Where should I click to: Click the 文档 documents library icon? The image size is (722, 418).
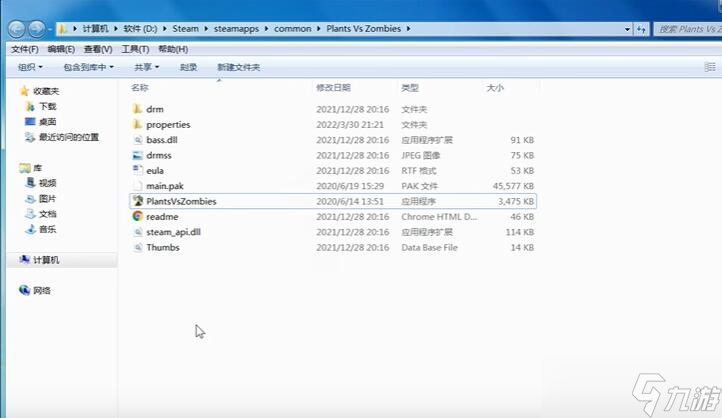30,214
